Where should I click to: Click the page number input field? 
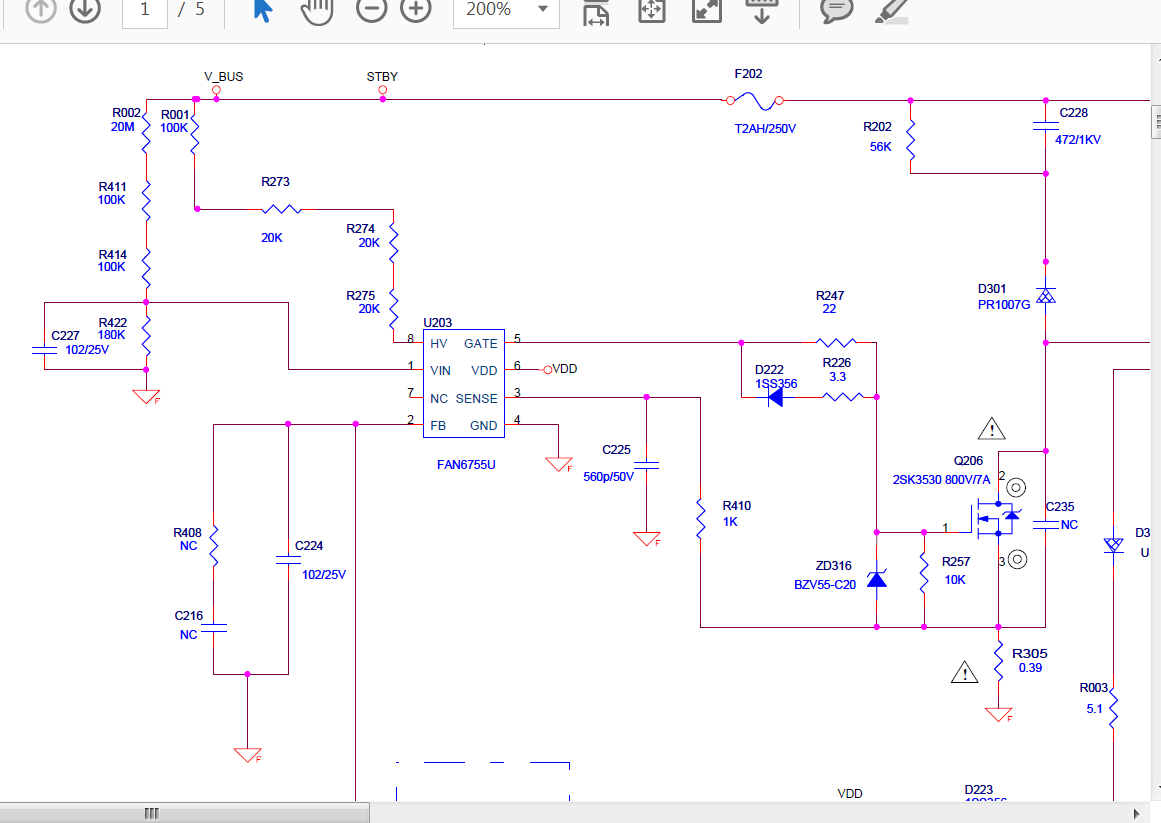click(x=146, y=10)
